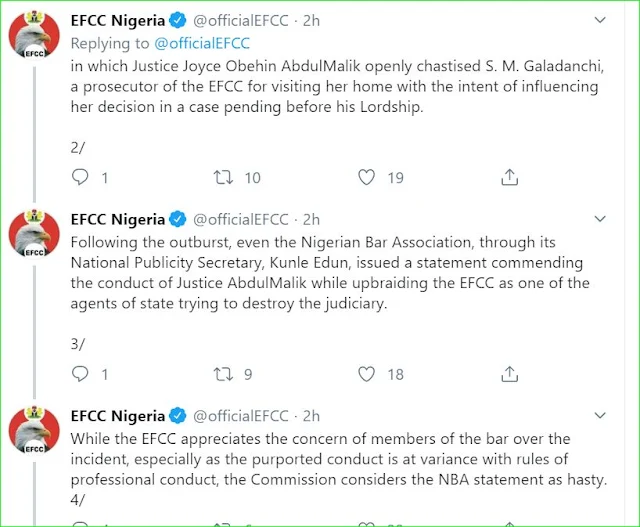This screenshot has height=527, width=640.
Task: Open EFCC Nigeria profile name in first tweet
Action: (x=118, y=20)
